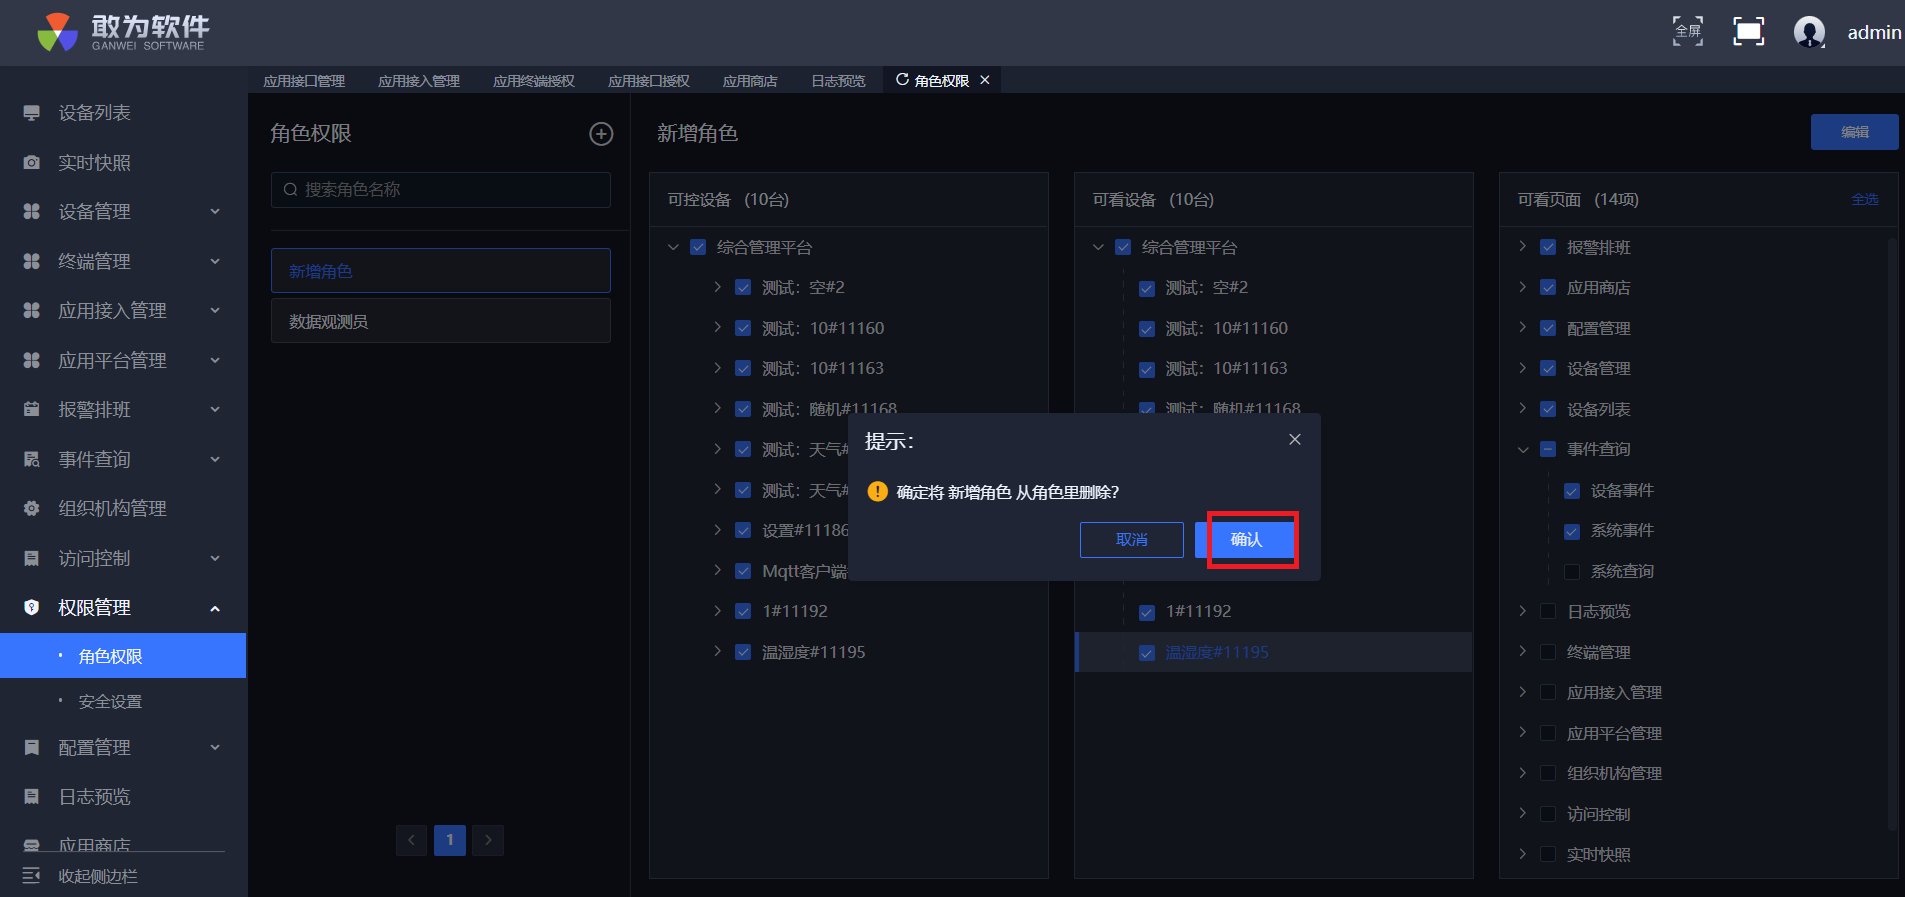Add a new role with plus icon
The width and height of the screenshot is (1905, 897).
click(x=601, y=134)
